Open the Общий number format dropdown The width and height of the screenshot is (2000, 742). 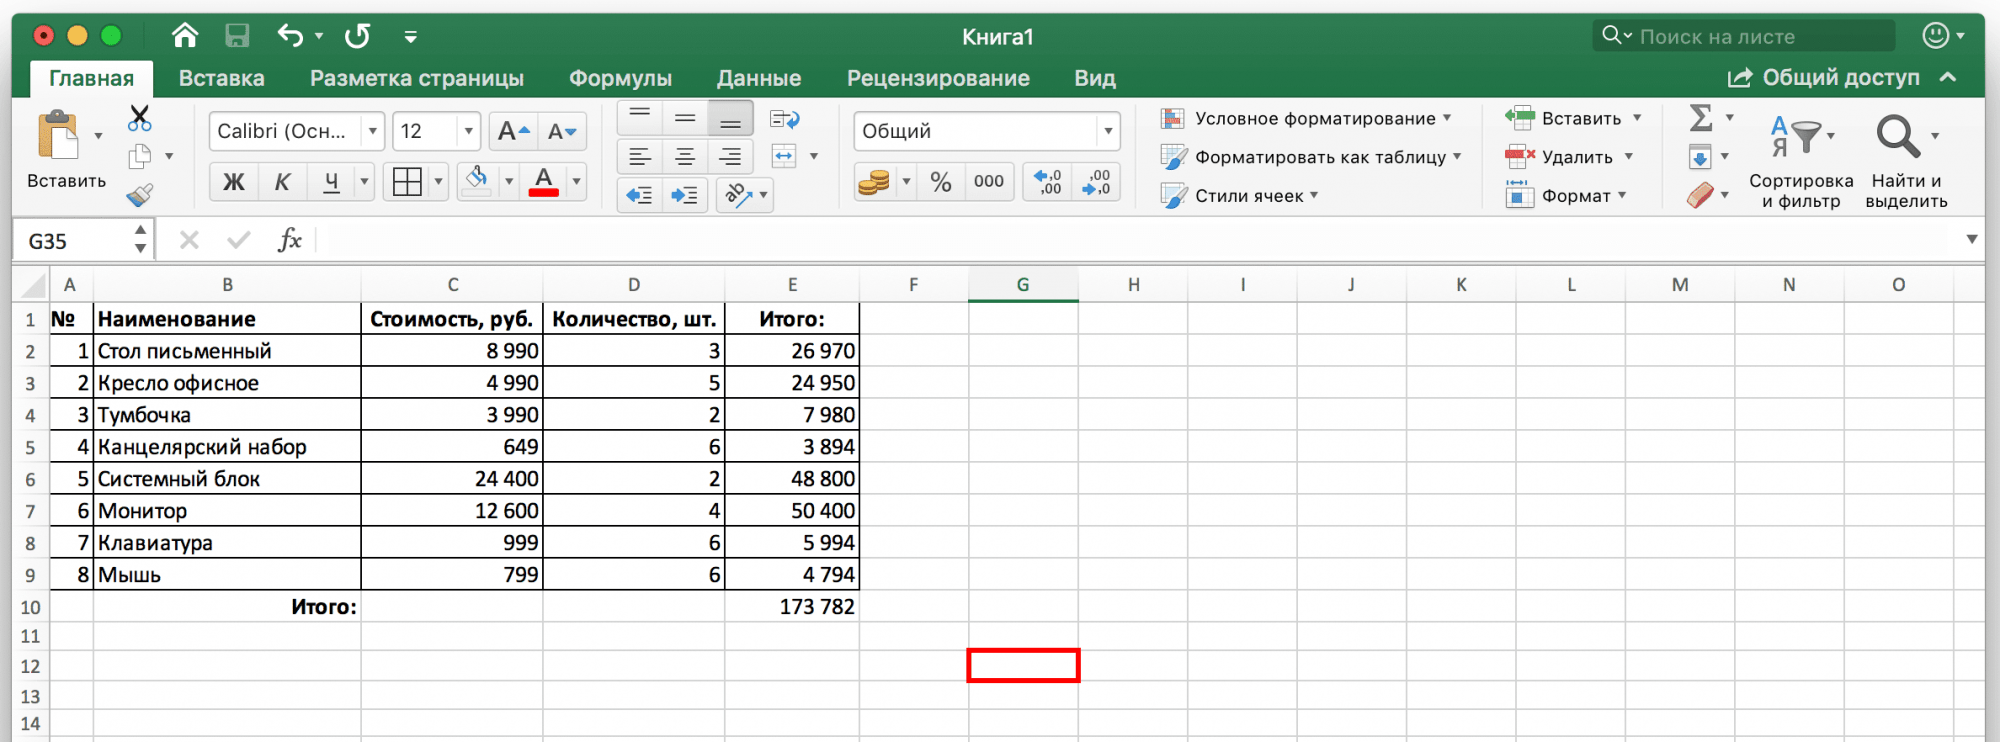click(1108, 131)
